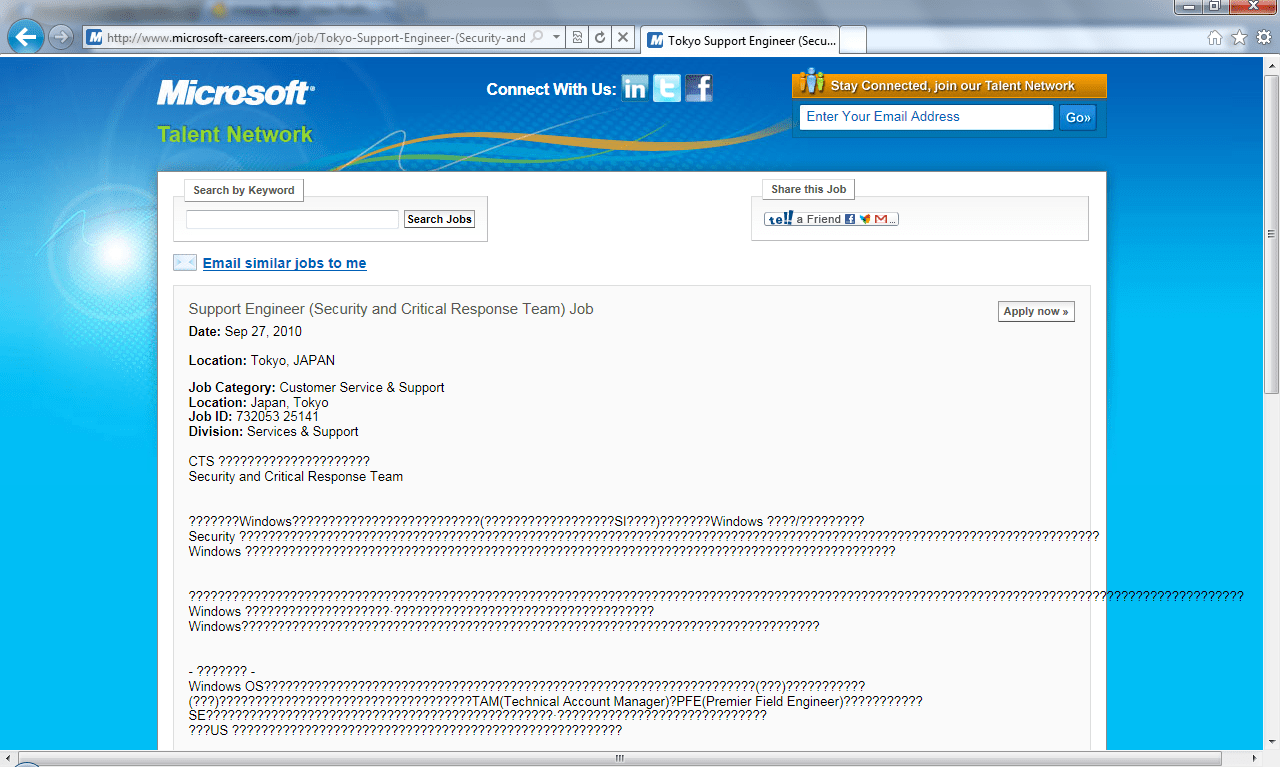Open the Facebook icon under Connect With Us
Screen dimensions: 1280x770
[x=699, y=88]
